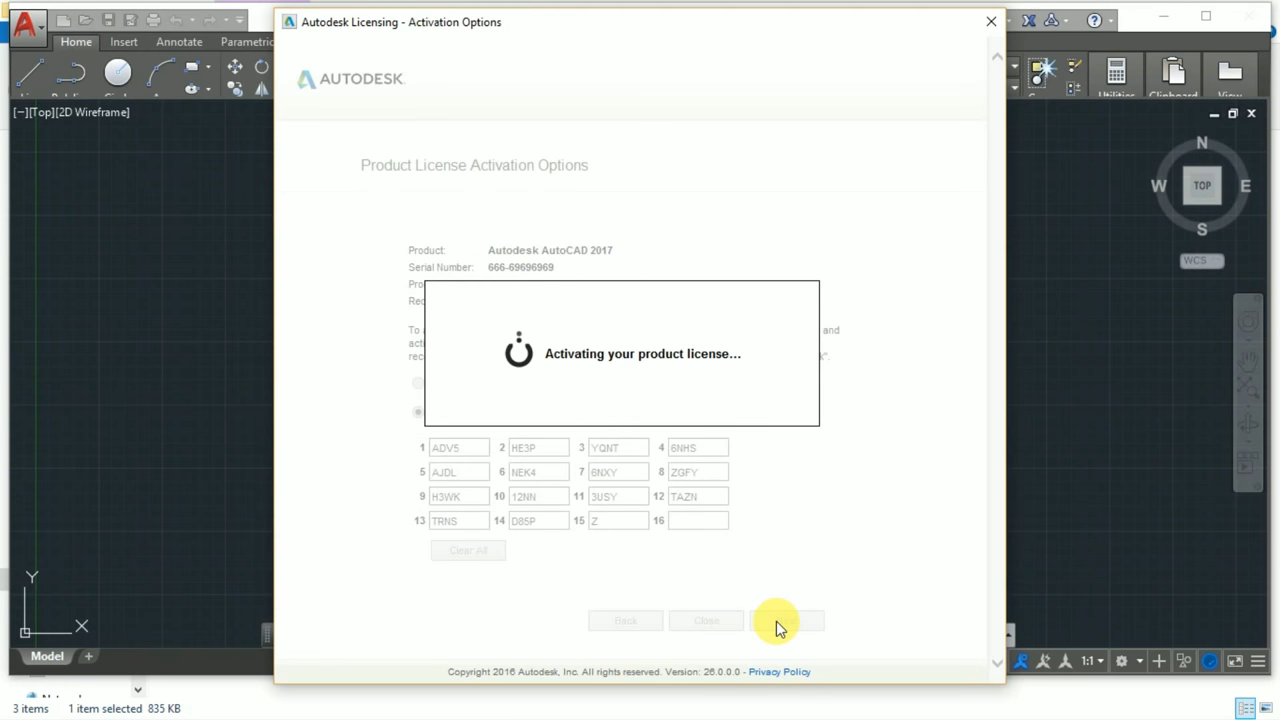
Task: Open the Clipboard panel in the ribbon
Action: [1173, 76]
